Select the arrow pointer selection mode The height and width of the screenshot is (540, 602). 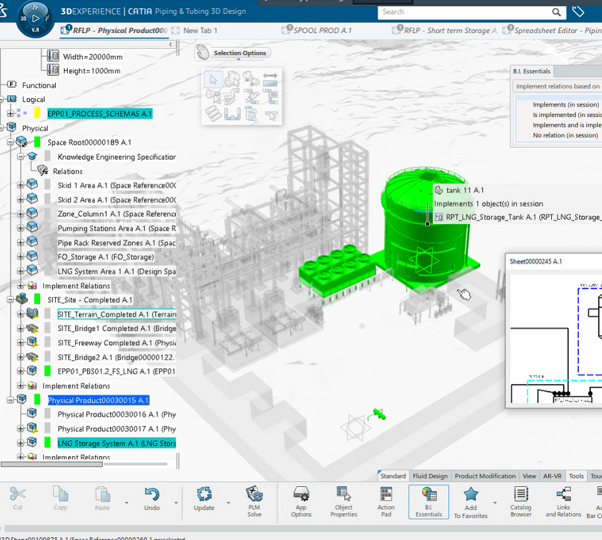pyautogui.click(x=212, y=80)
